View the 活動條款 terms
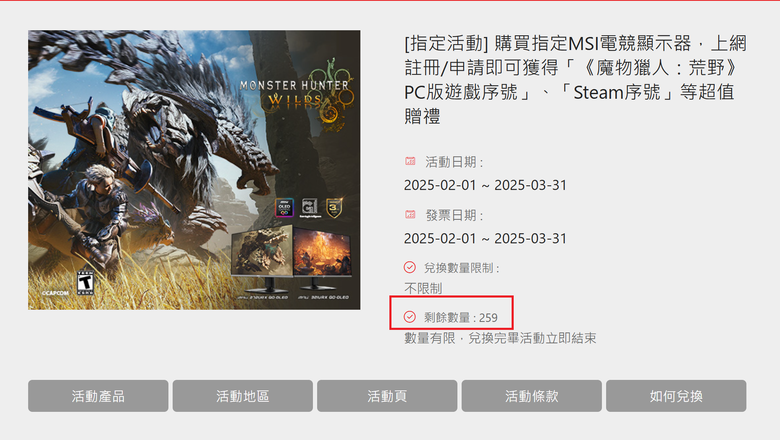The width and height of the screenshot is (780, 440). tap(532, 396)
